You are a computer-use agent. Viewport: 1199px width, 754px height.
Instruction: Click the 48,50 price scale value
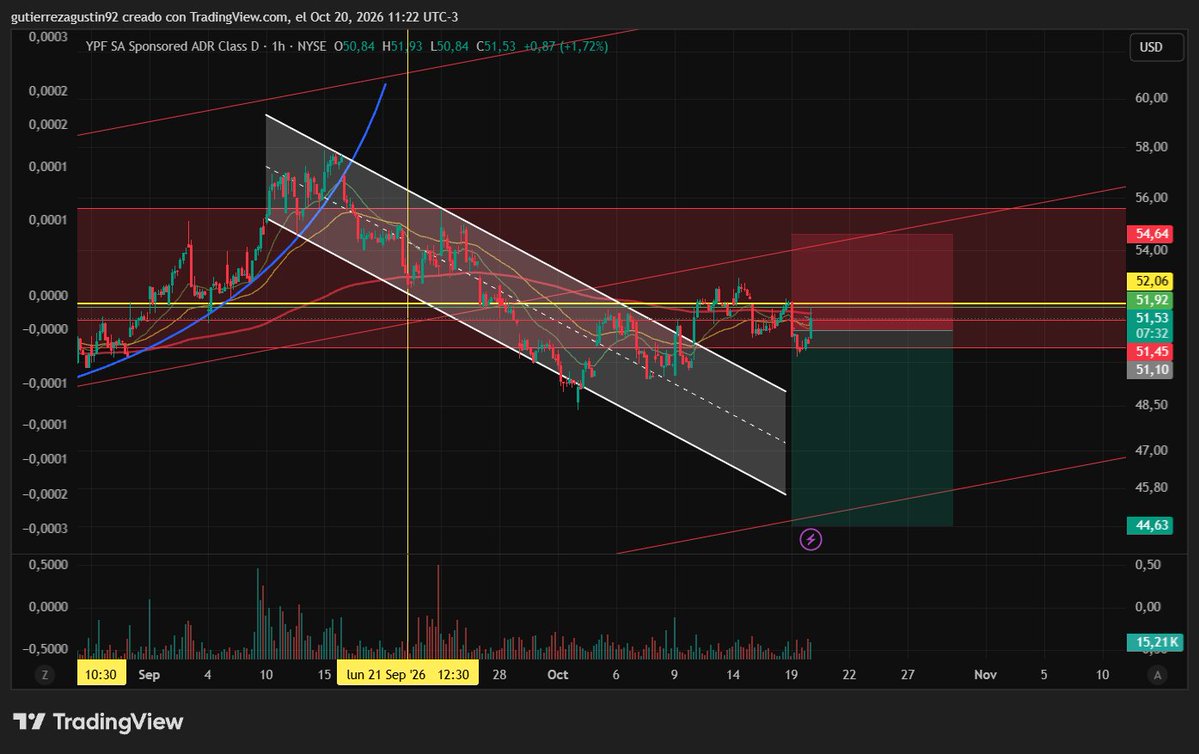click(x=1151, y=405)
